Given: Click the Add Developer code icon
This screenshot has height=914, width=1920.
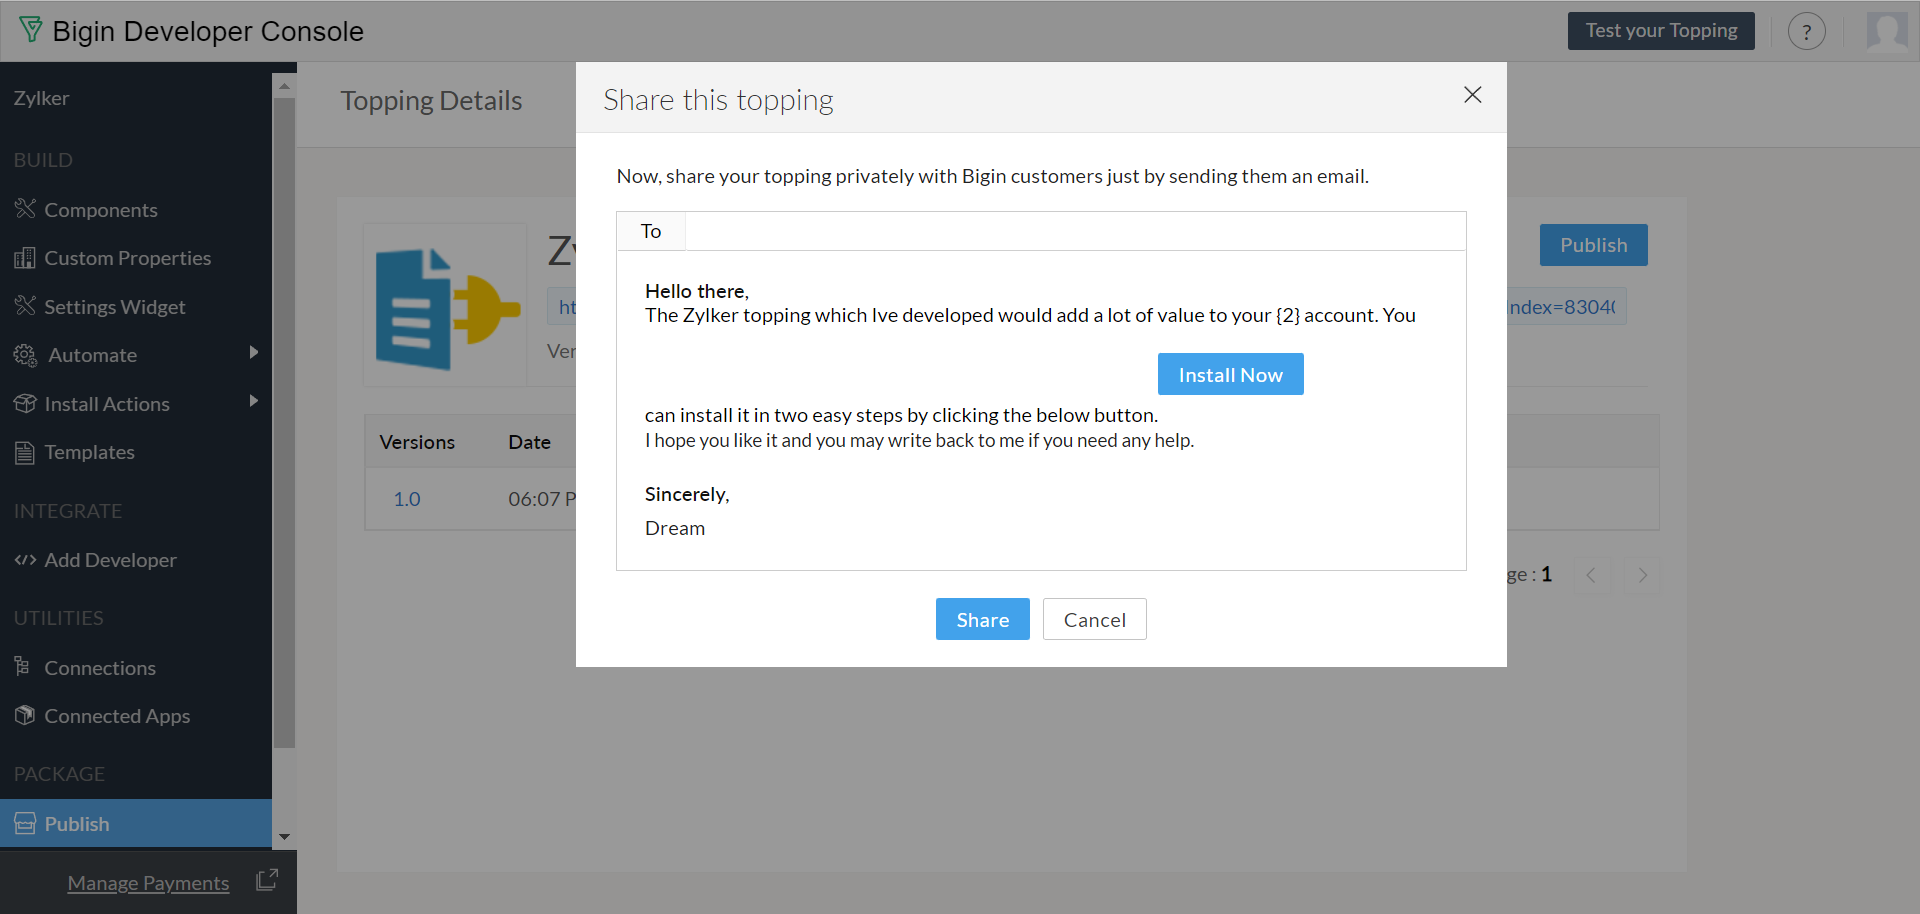Looking at the screenshot, I should pyautogui.click(x=25, y=560).
